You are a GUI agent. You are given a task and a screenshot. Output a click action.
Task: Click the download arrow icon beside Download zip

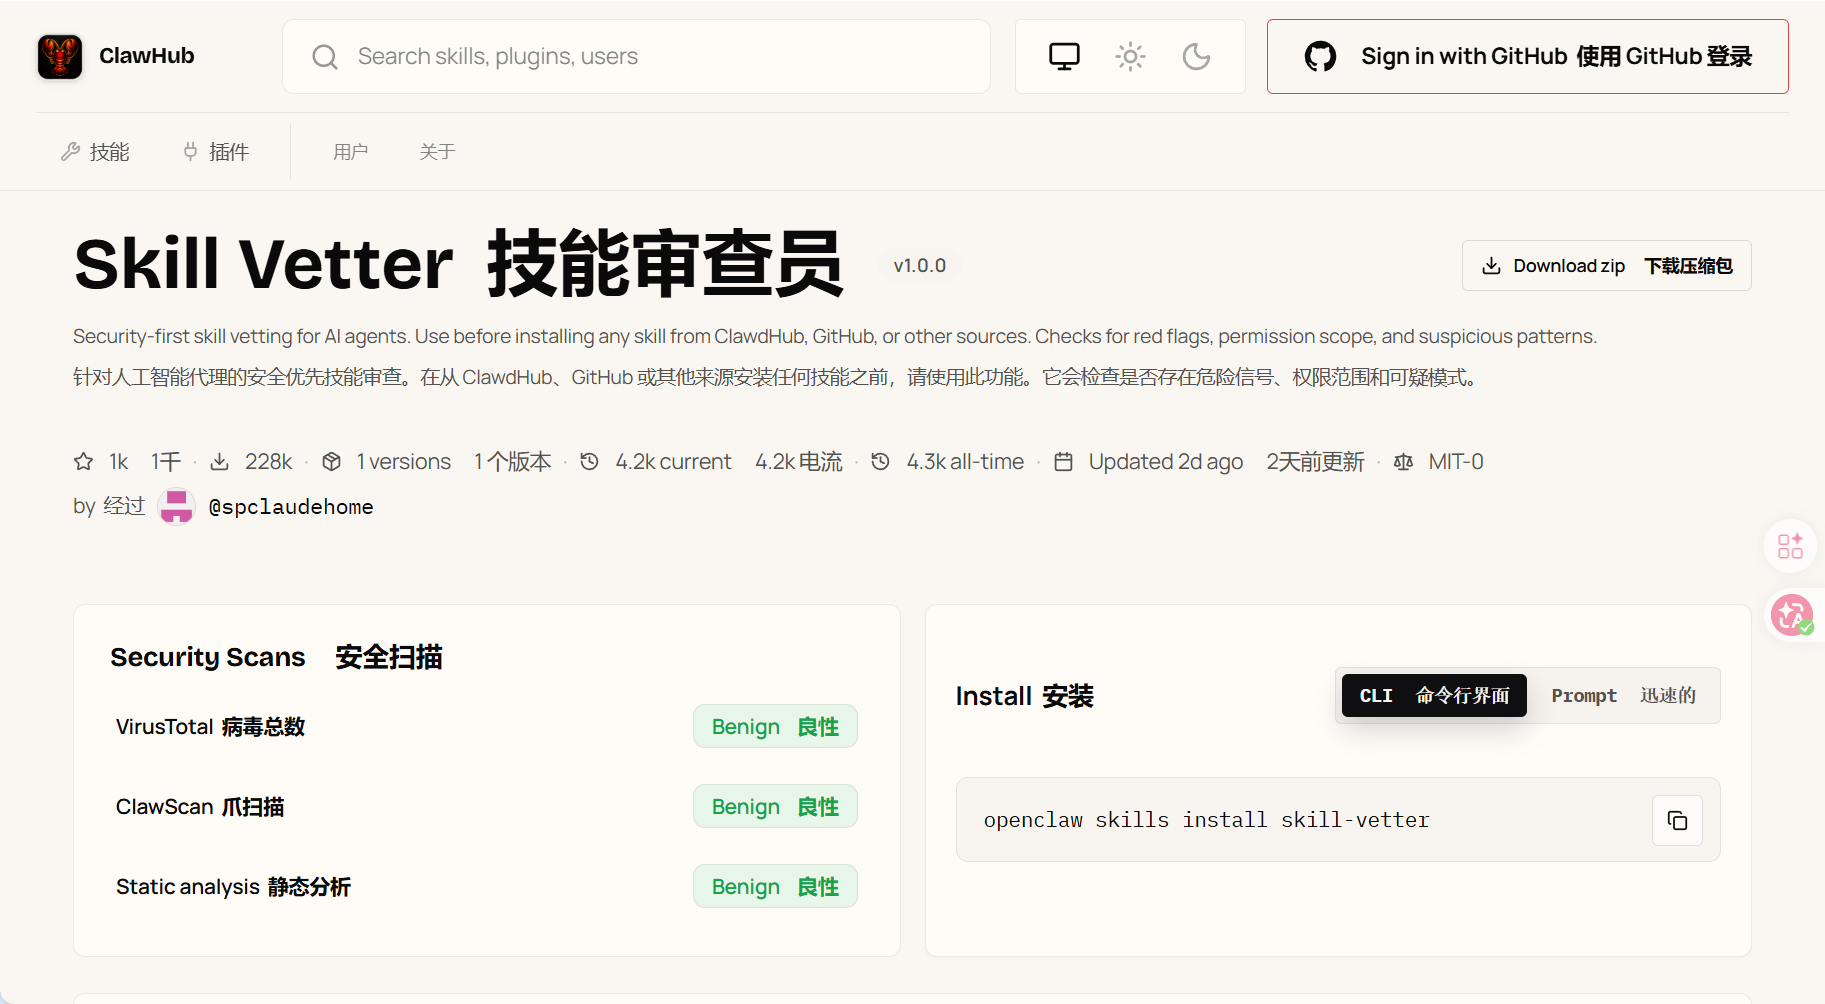point(1491,266)
